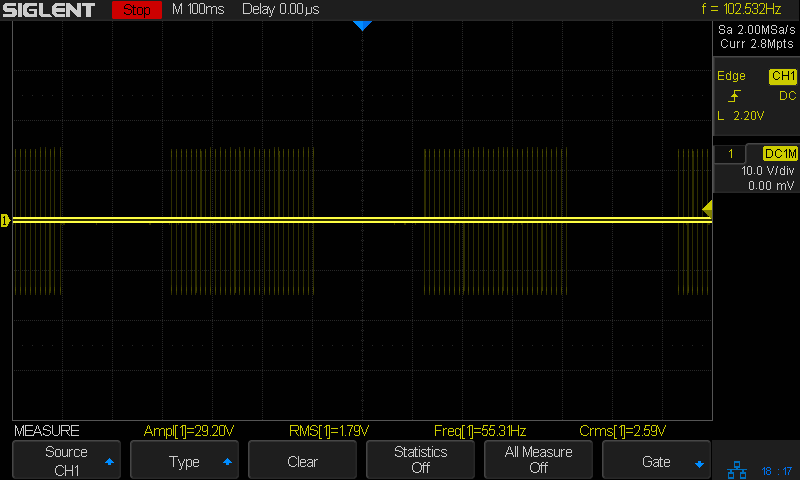Open the Source CH1 selection menu
Viewport: 800px width, 480px height.
tap(66, 460)
